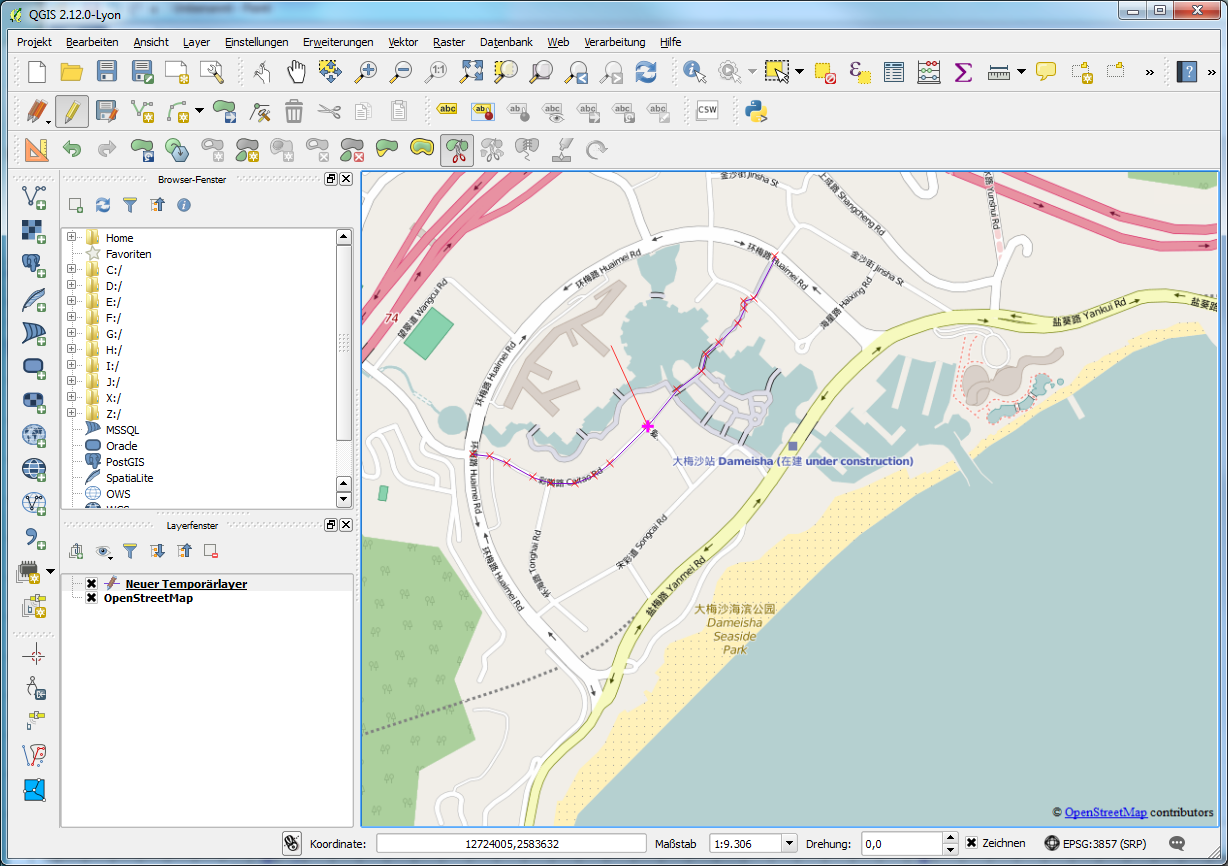The height and width of the screenshot is (866, 1228).
Task: Open the Help icon in toolbar
Action: tap(1187, 71)
